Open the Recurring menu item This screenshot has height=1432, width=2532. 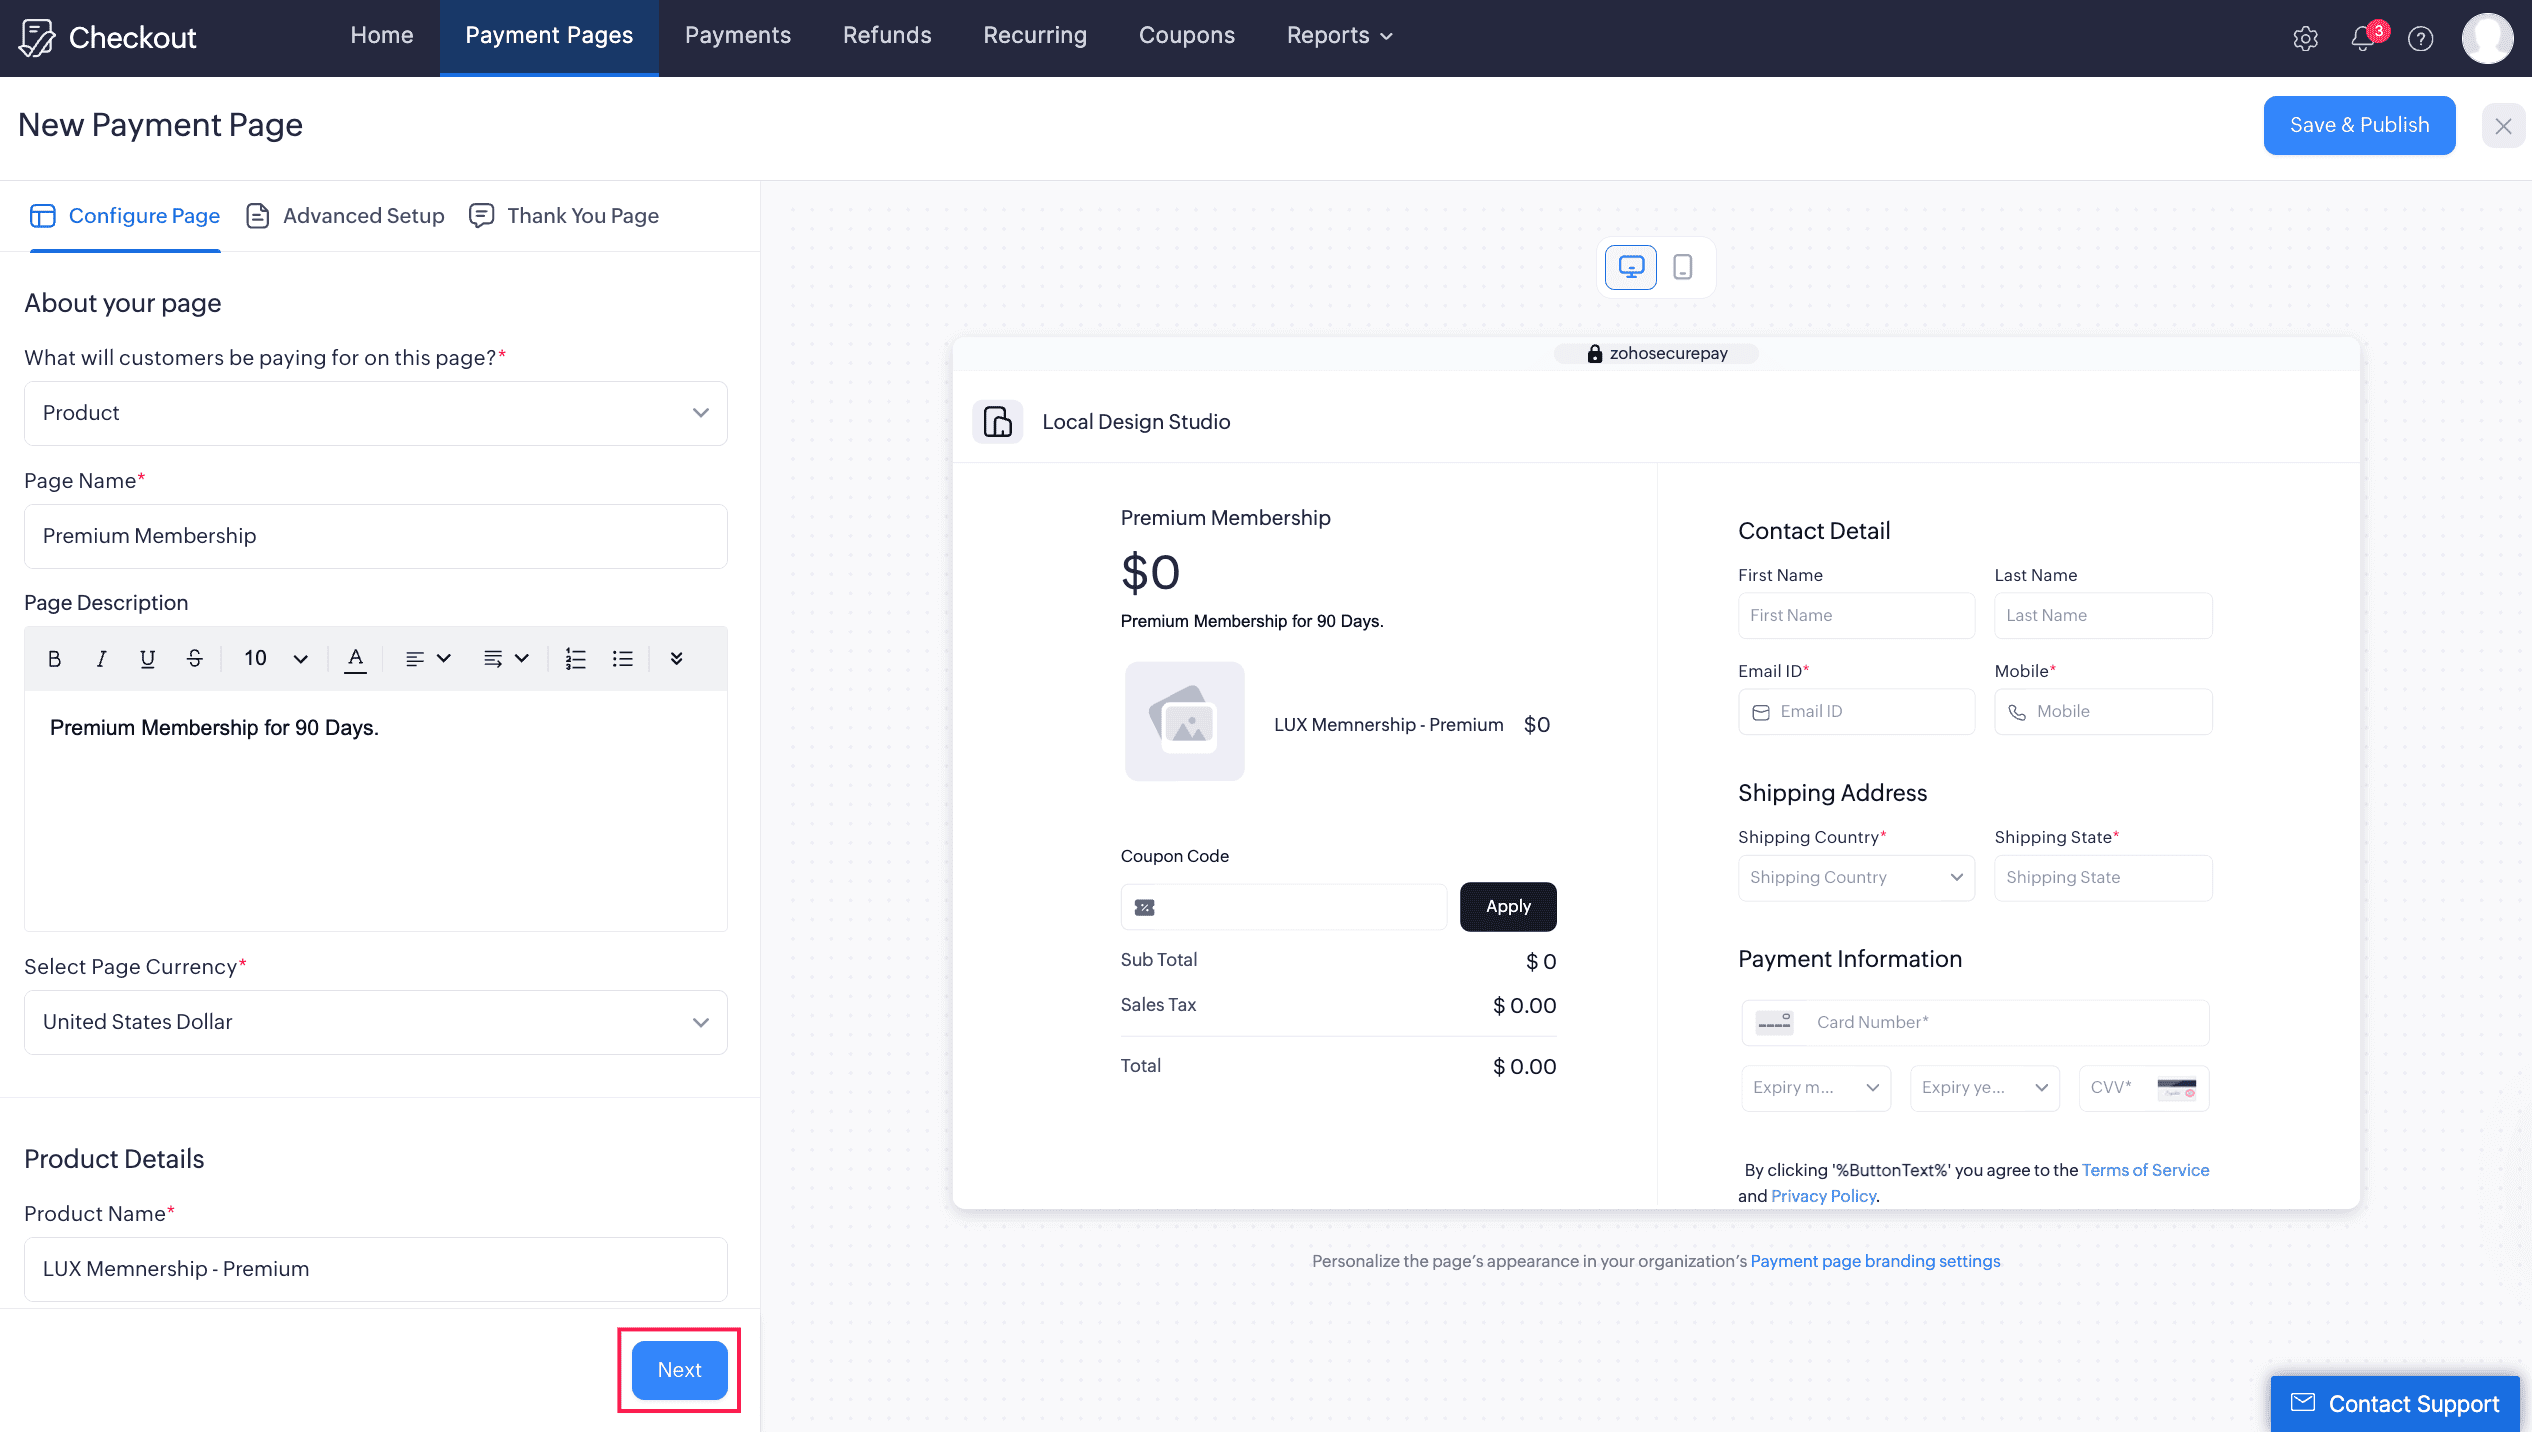click(x=1035, y=35)
